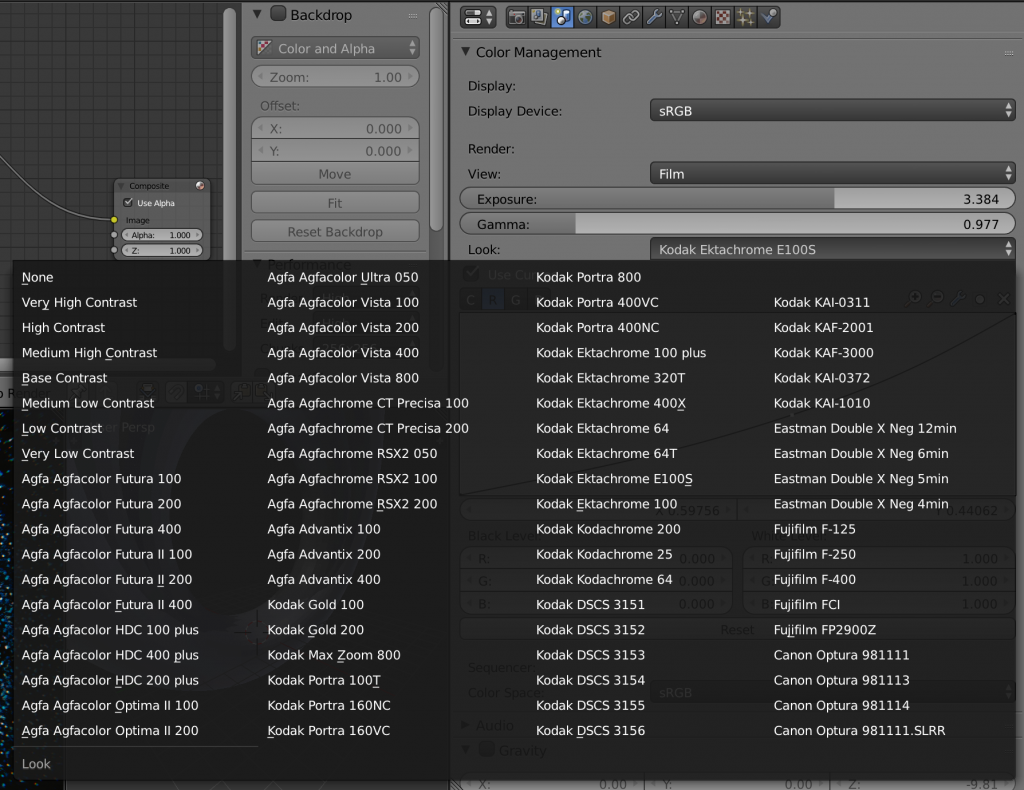Adjust the Exposure slider

click(x=737, y=199)
